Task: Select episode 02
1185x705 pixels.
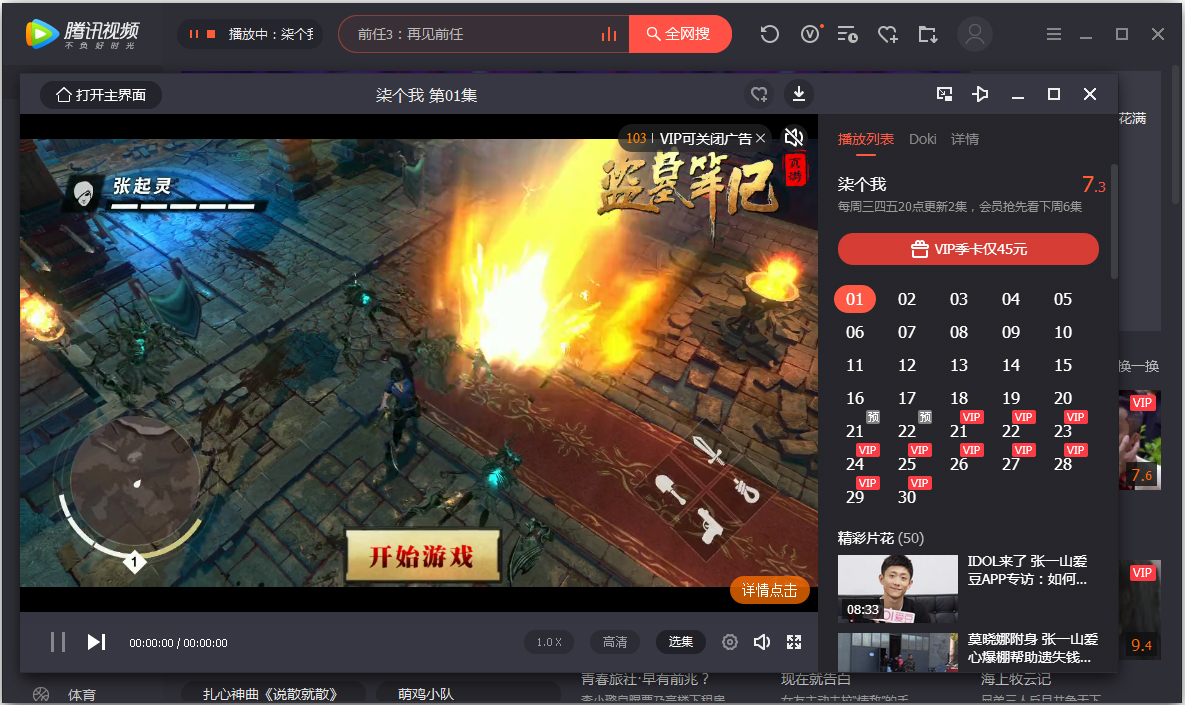Action: click(x=907, y=299)
